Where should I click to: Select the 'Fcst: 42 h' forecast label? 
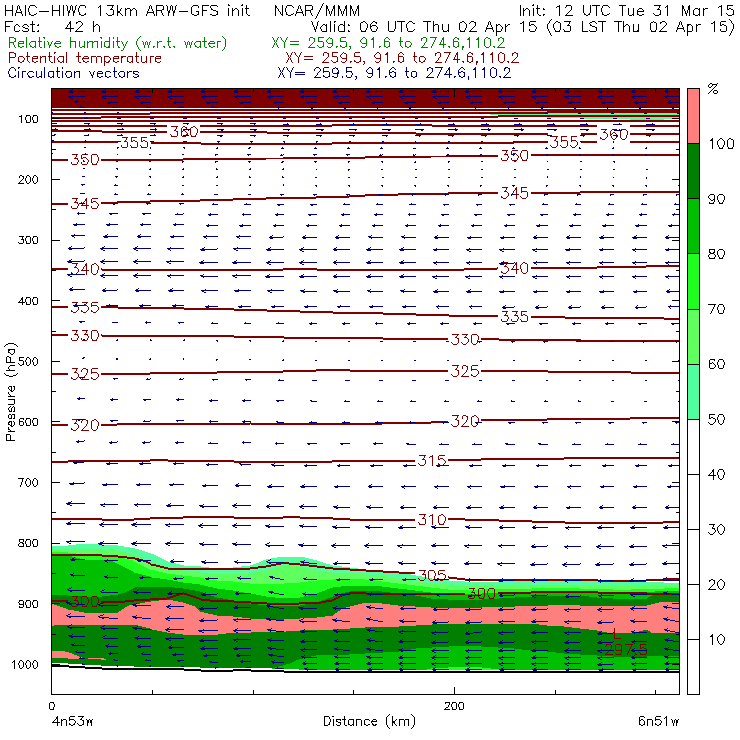52,26
